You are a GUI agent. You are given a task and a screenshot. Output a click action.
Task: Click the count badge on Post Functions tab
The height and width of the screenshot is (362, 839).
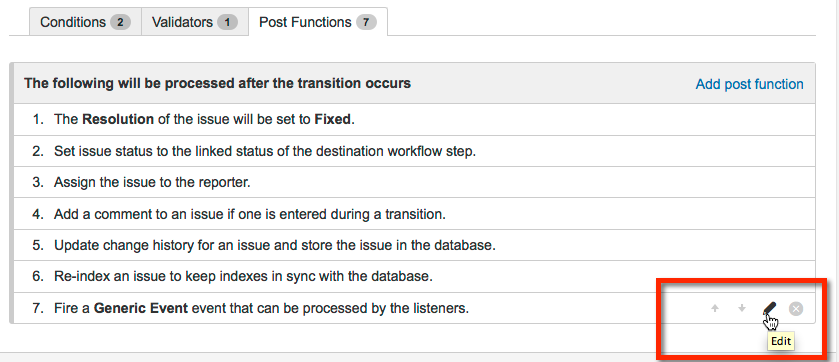tap(366, 22)
